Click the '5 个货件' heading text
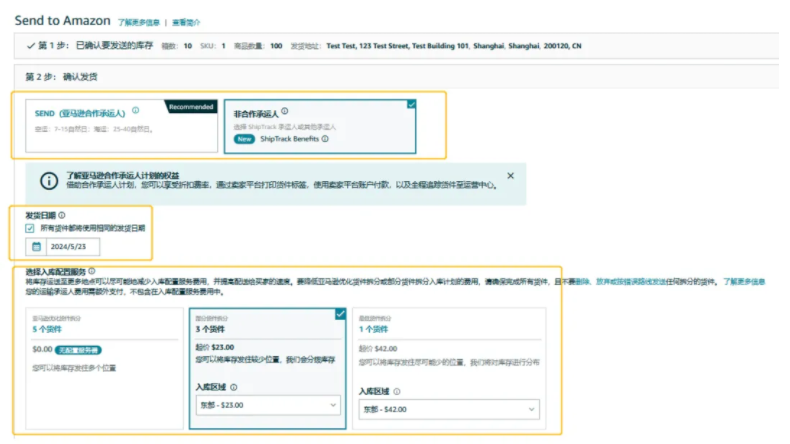The width and height of the screenshot is (790, 444). 47,330
